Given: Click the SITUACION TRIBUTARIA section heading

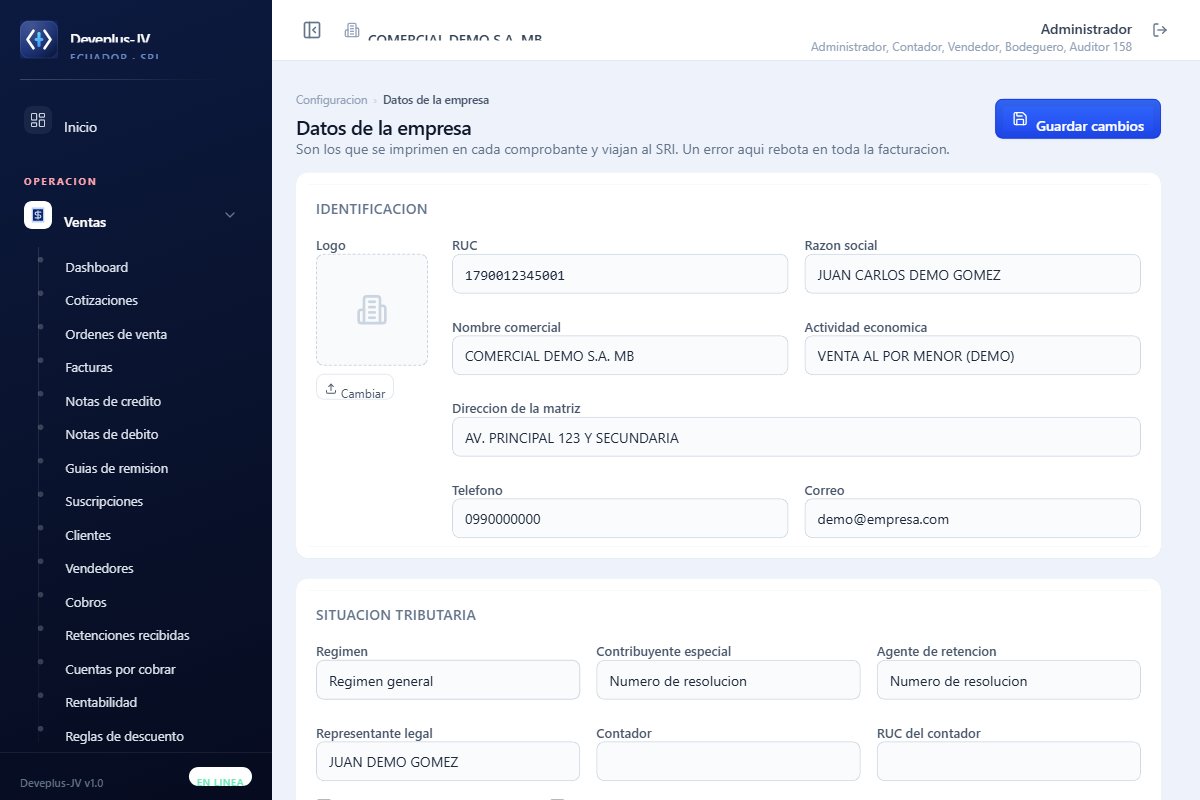Looking at the screenshot, I should click(396, 615).
